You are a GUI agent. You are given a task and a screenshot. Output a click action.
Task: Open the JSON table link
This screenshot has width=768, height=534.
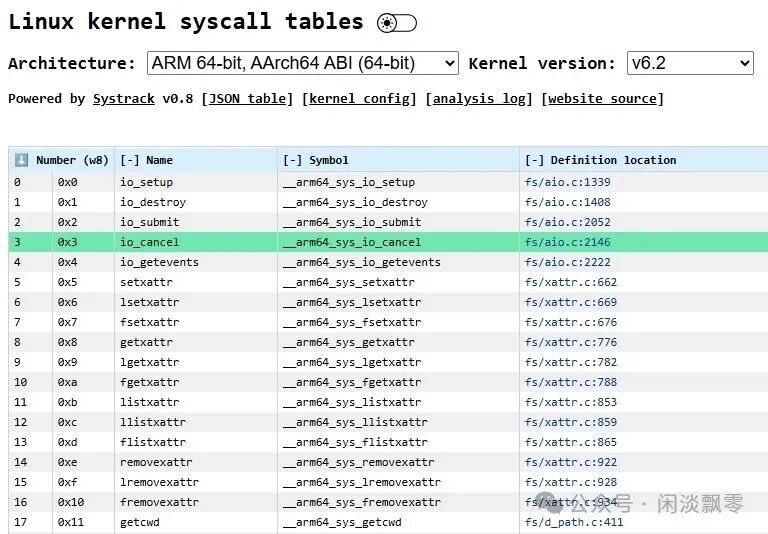click(247, 99)
